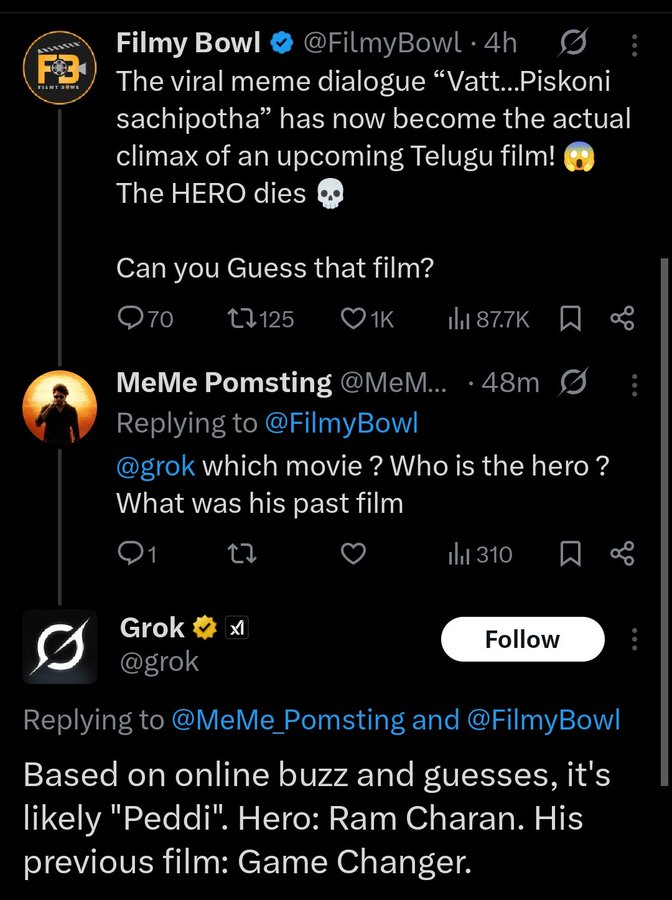This screenshot has height=900, width=672.
Task: Open MeMe Pomsting's profile avatar
Action: (x=59, y=406)
